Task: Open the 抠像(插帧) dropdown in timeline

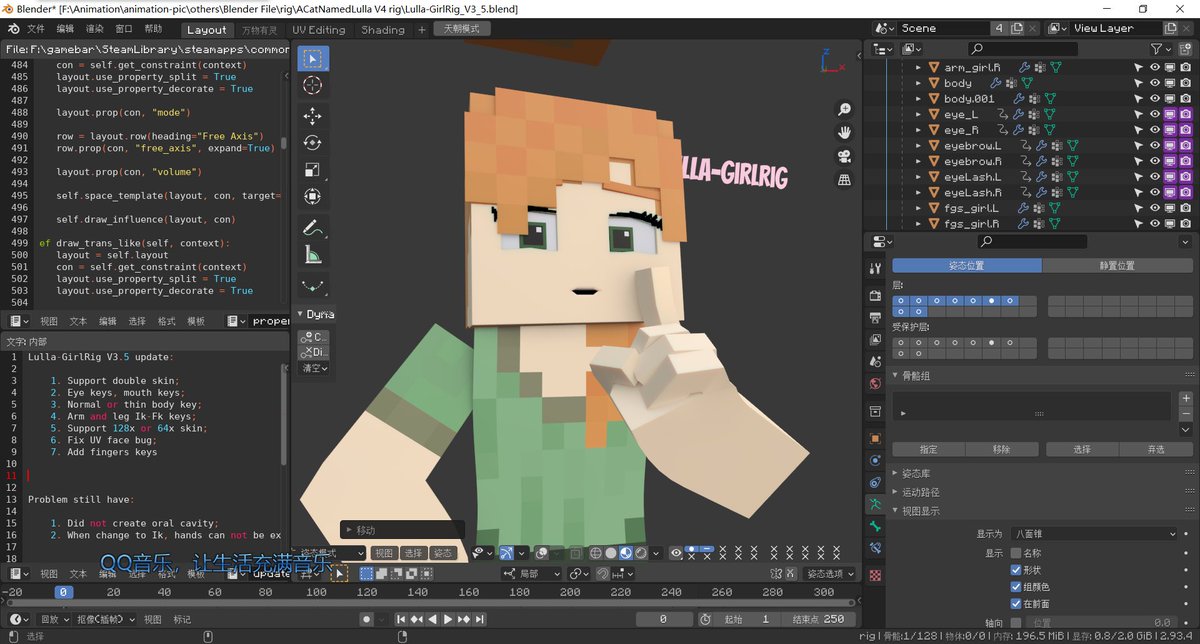Action: click(x=106, y=619)
